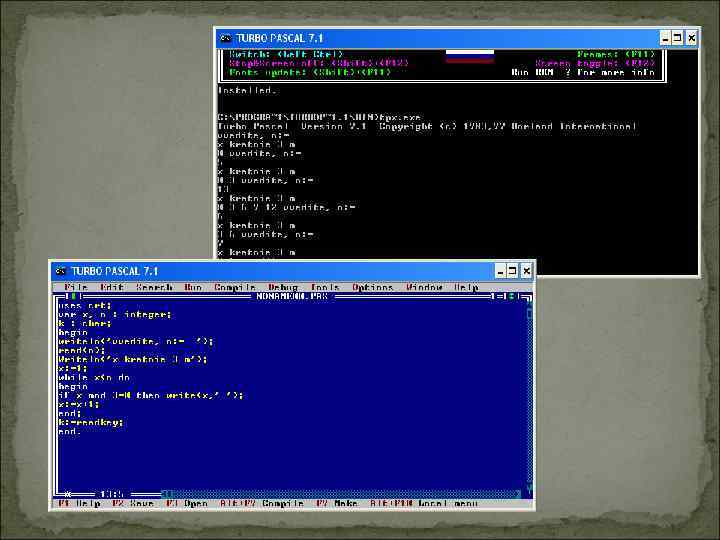Click the Turbo Pascal copyright line in console
Image resolution: width=720 pixels, height=540 pixels.
[427, 126]
